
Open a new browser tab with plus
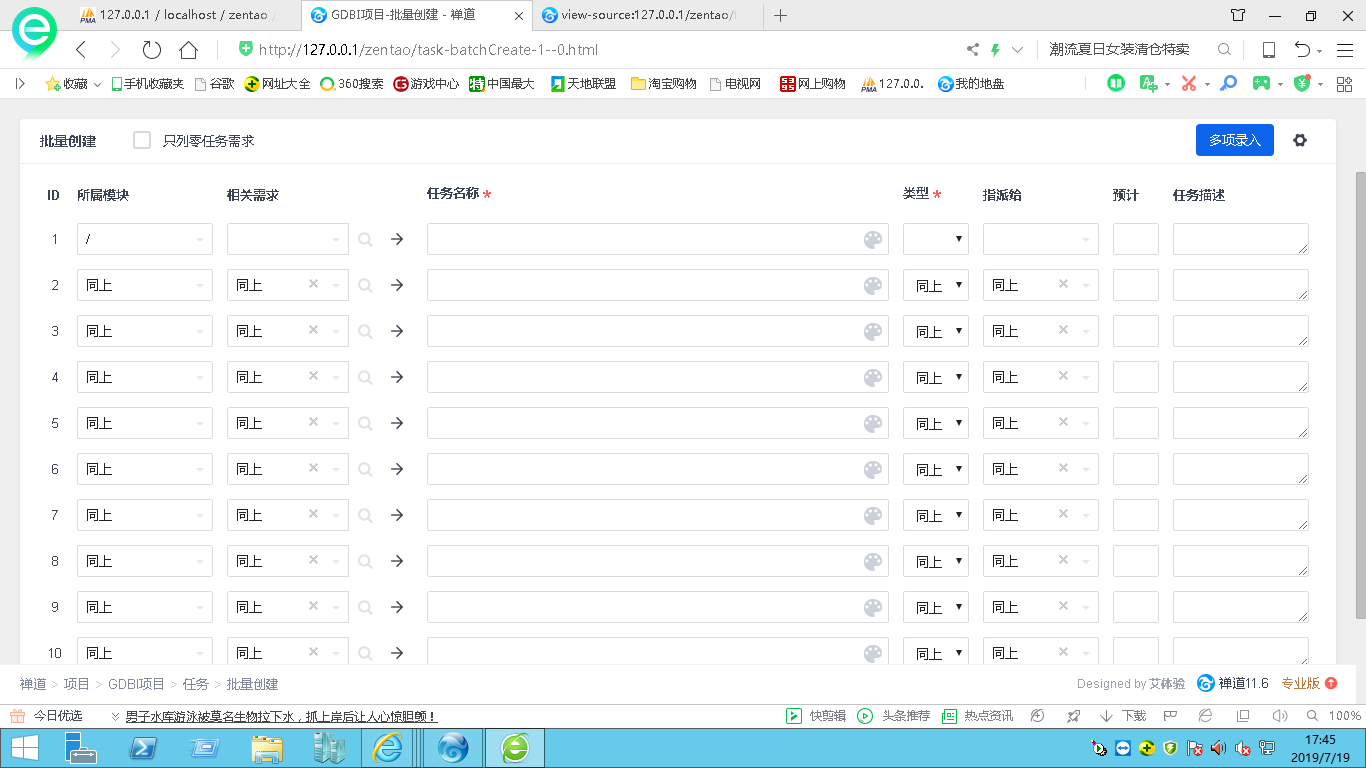coord(781,15)
